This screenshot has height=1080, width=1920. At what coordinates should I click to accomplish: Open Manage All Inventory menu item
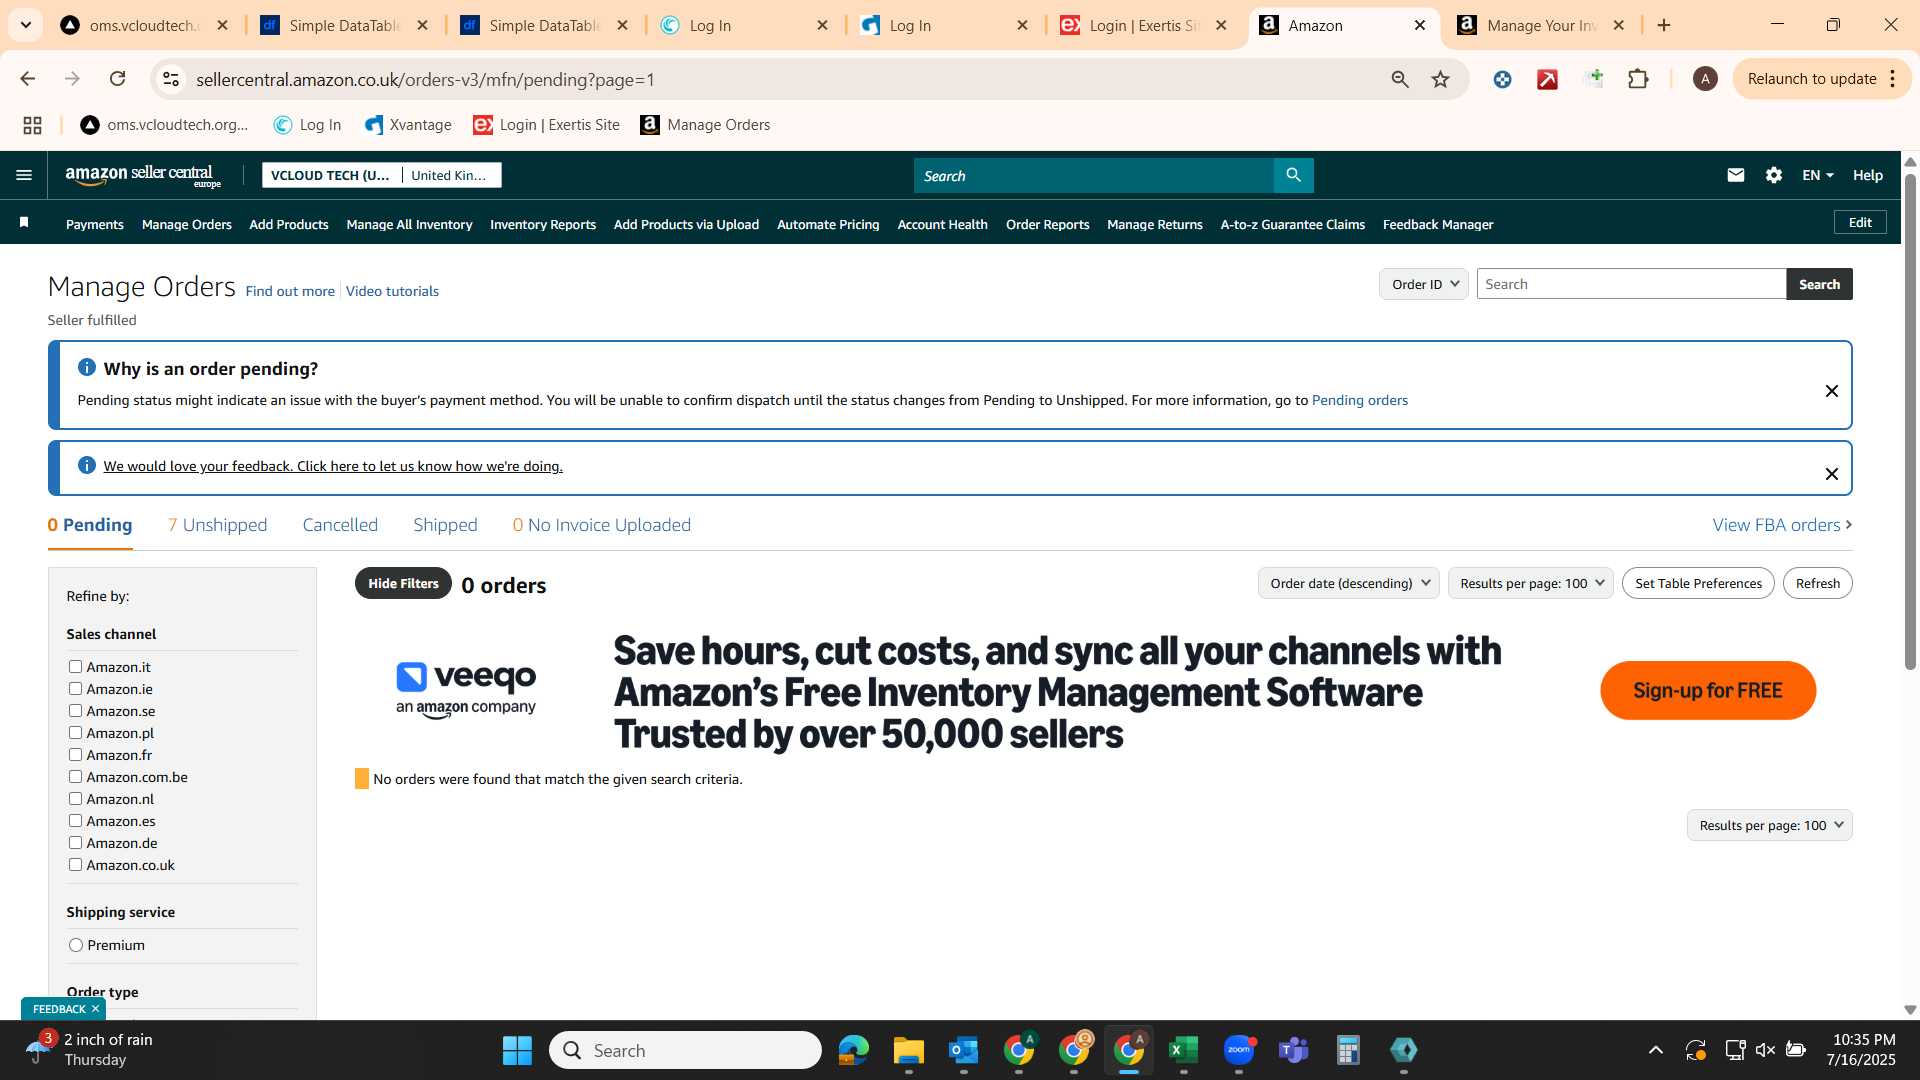pos(409,224)
